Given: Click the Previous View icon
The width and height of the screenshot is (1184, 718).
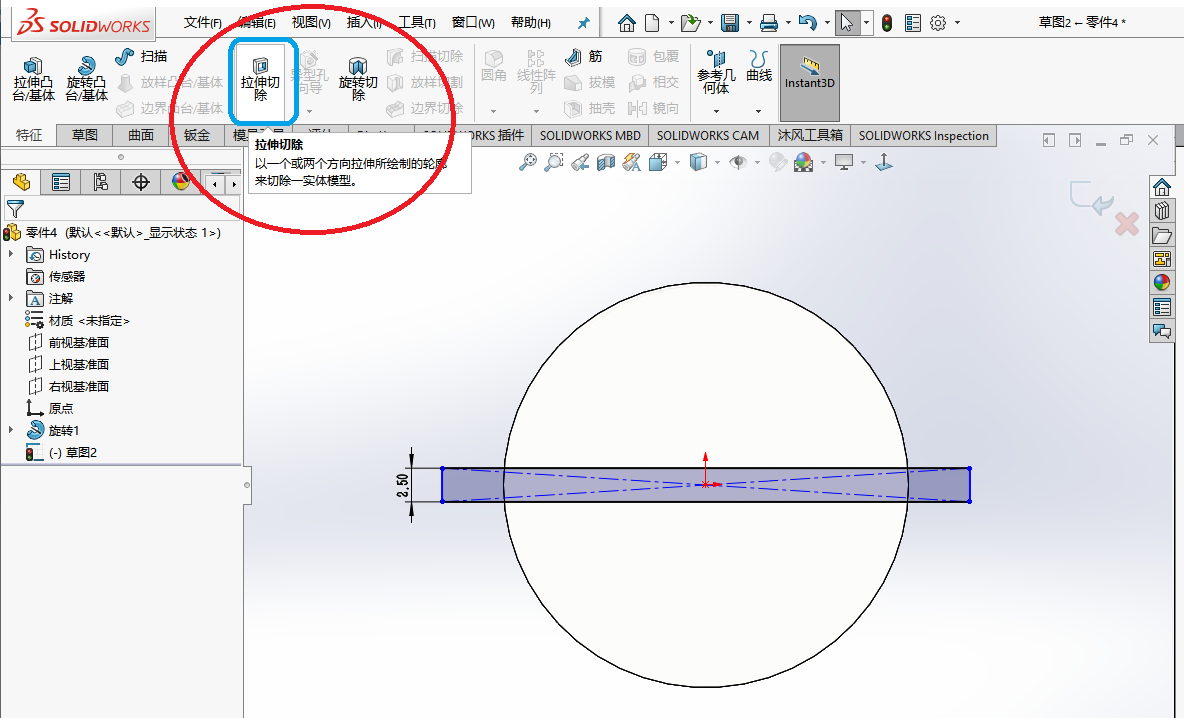Looking at the screenshot, I should coord(580,162).
